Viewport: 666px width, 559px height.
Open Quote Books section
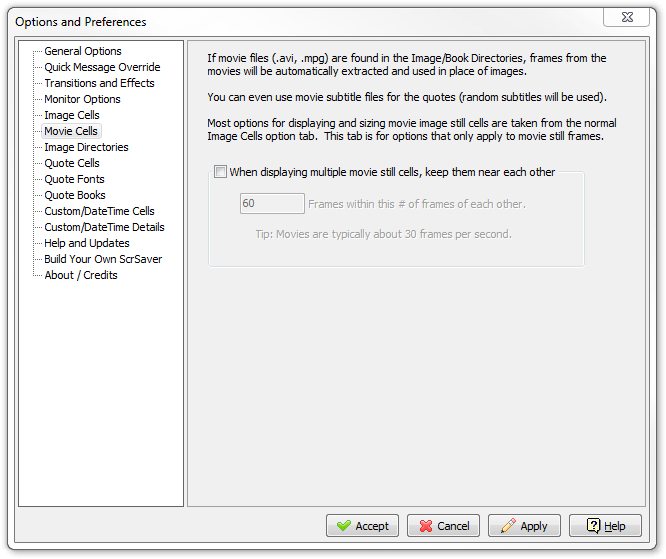point(75,195)
